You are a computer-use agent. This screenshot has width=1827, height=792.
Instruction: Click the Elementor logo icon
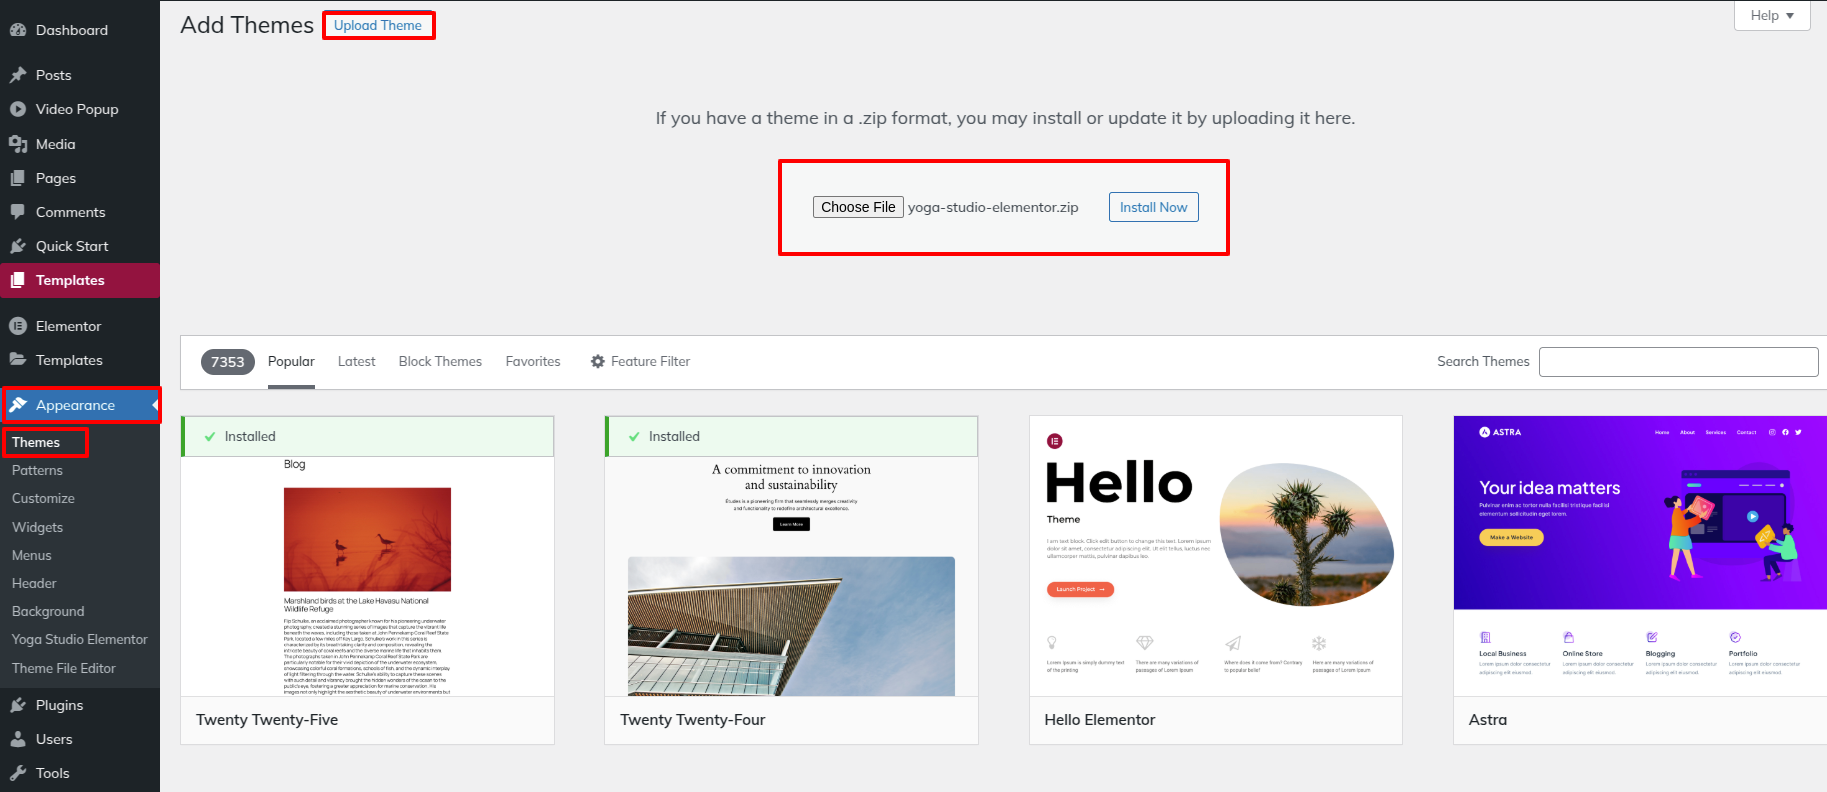(x=18, y=326)
